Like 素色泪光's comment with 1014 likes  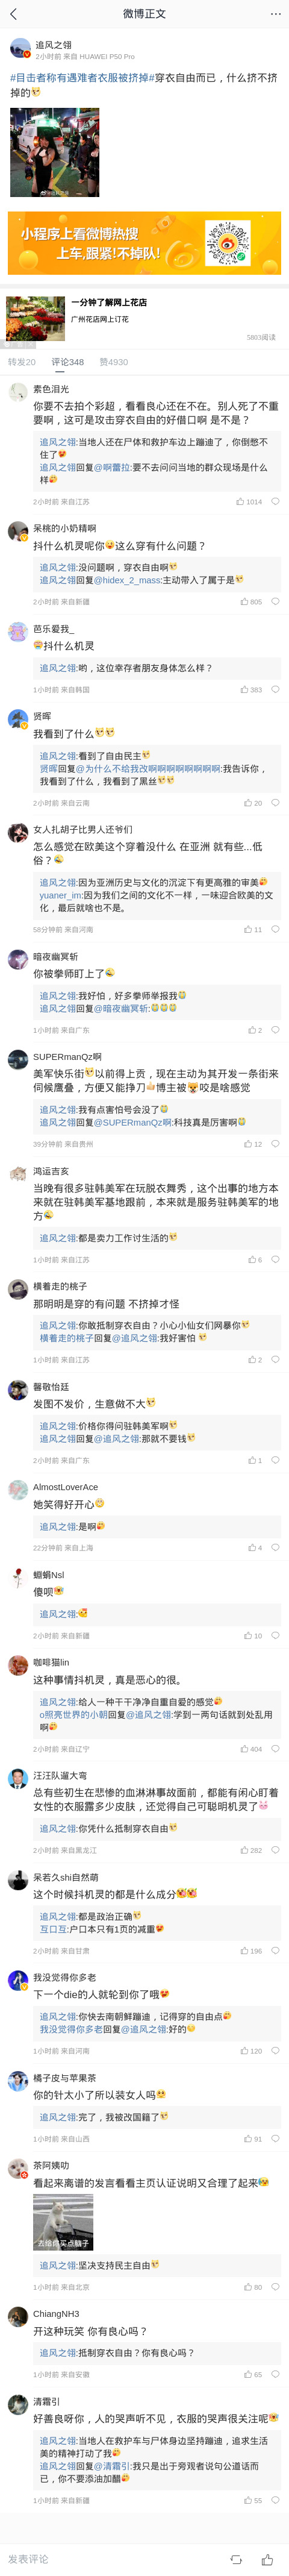[249, 502]
